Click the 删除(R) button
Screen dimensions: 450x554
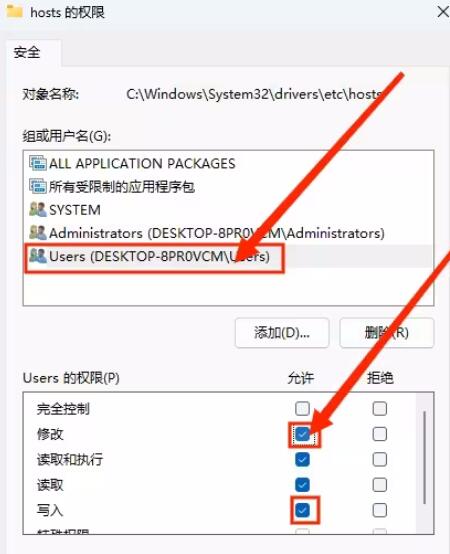coord(386,333)
